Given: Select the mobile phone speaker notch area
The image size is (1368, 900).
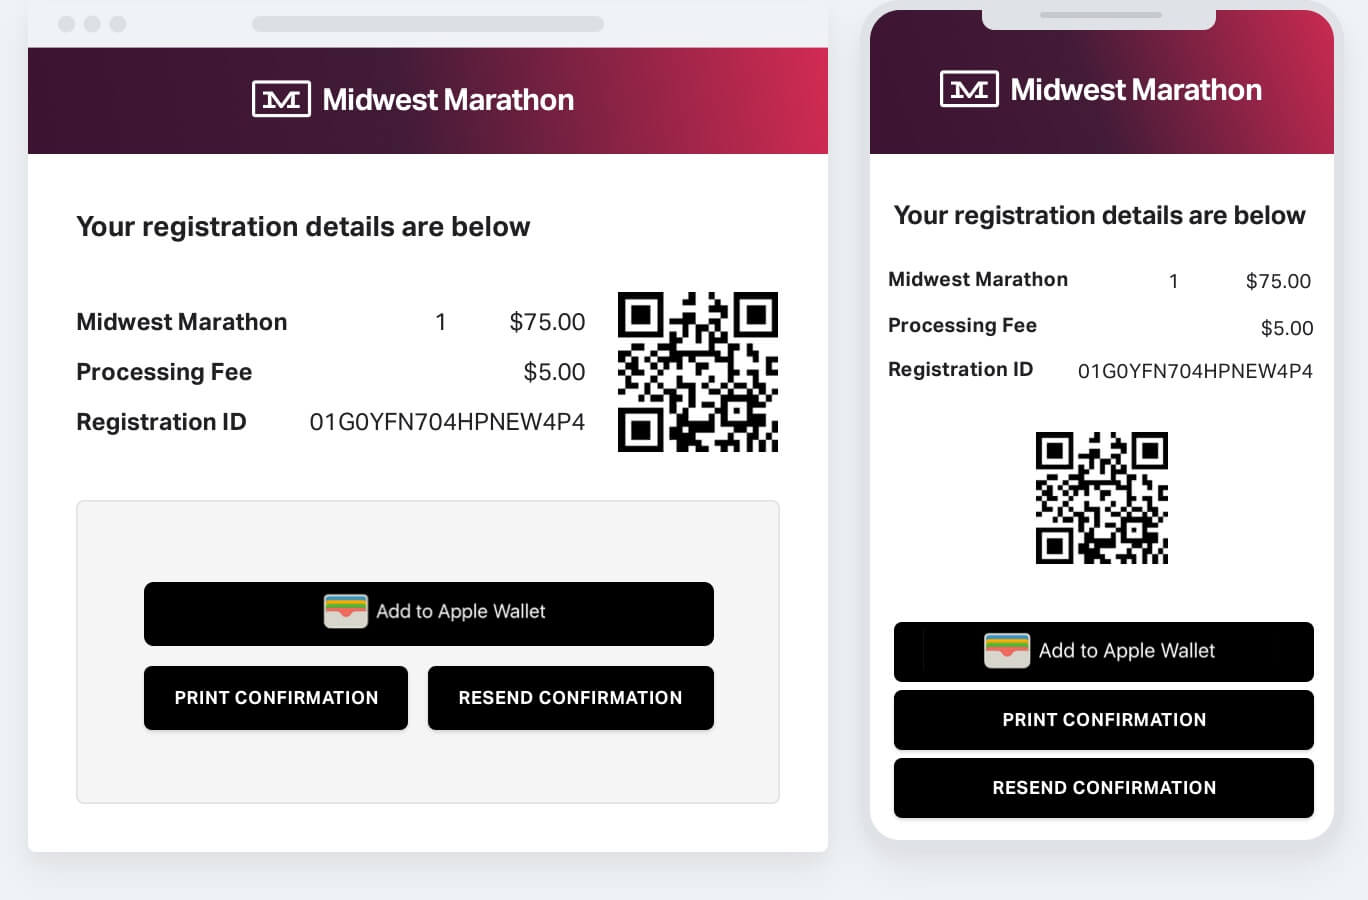Looking at the screenshot, I should click(x=1098, y=14).
